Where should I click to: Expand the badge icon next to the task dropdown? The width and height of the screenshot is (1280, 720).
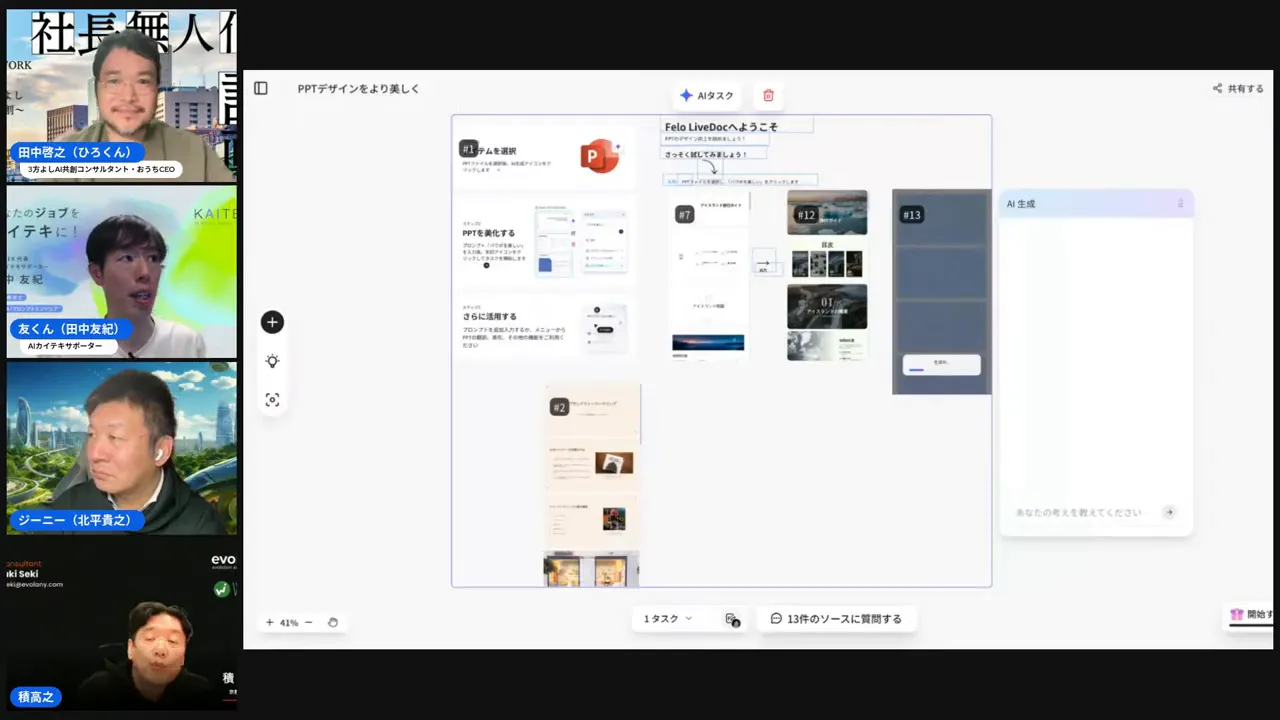tap(731, 618)
